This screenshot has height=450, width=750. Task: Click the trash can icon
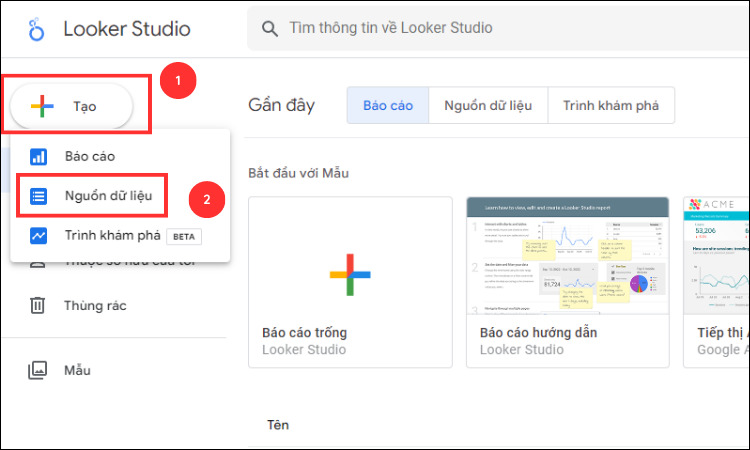click(x=37, y=305)
